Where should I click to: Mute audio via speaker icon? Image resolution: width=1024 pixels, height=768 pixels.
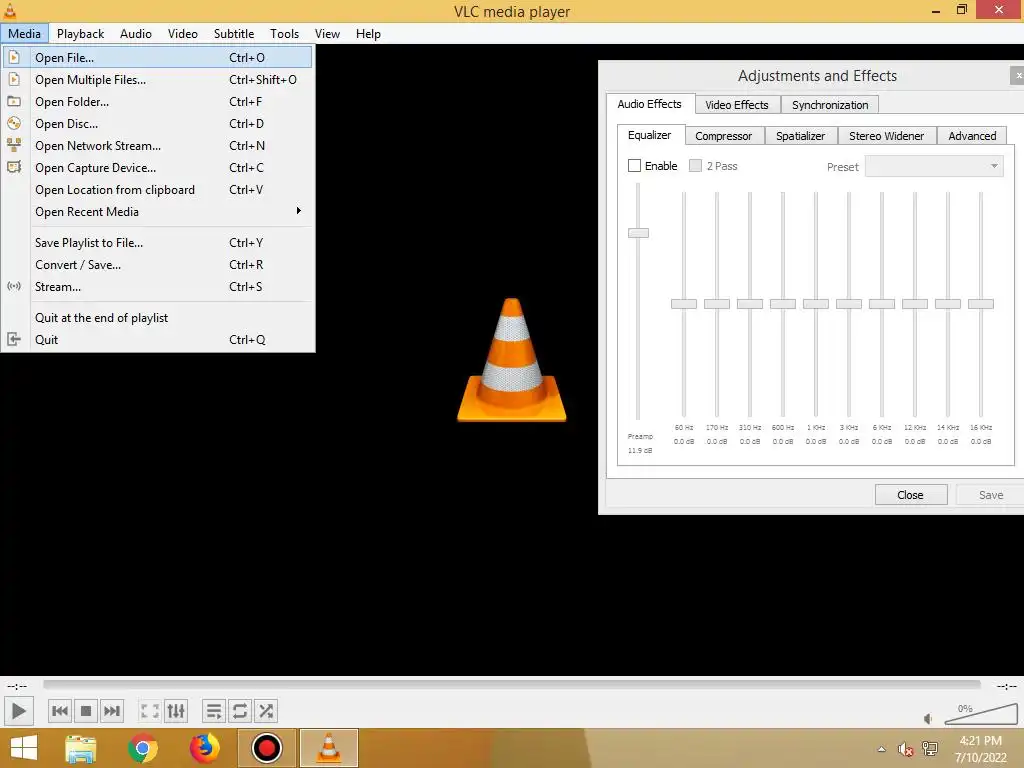928,719
